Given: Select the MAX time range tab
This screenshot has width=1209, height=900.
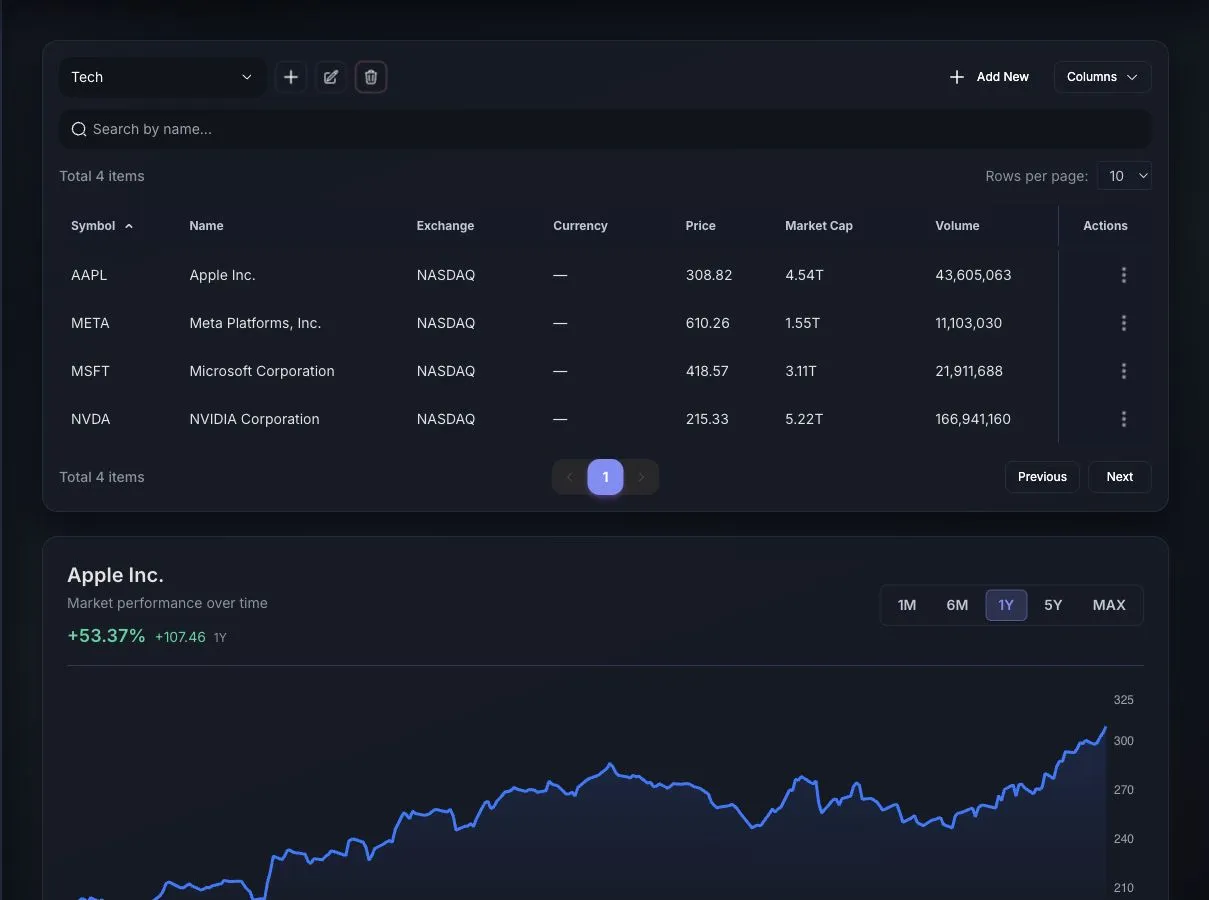Looking at the screenshot, I should coord(1109,605).
